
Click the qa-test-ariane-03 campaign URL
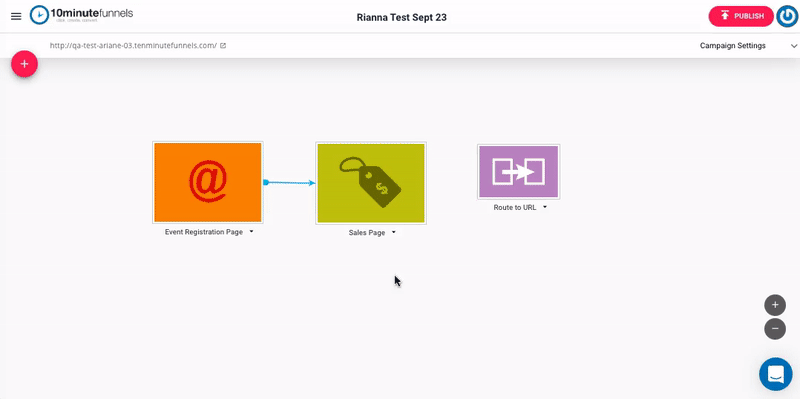(x=133, y=45)
